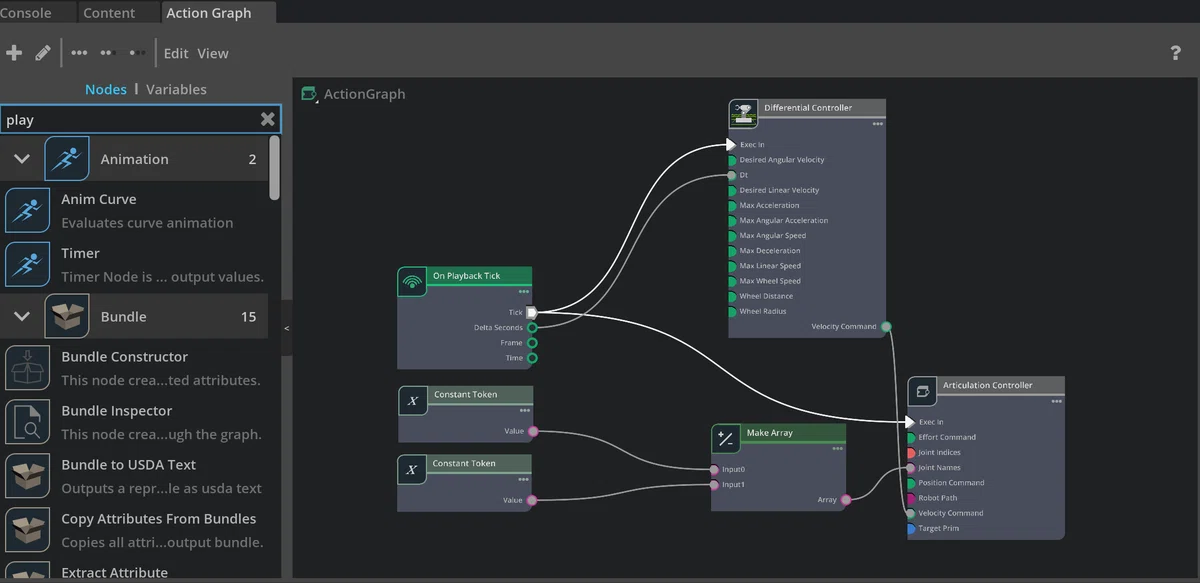Screen dimensions: 1200x583
Task: Select the Bundle to USDA Text icon
Action: pyautogui.click(x=28, y=475)
